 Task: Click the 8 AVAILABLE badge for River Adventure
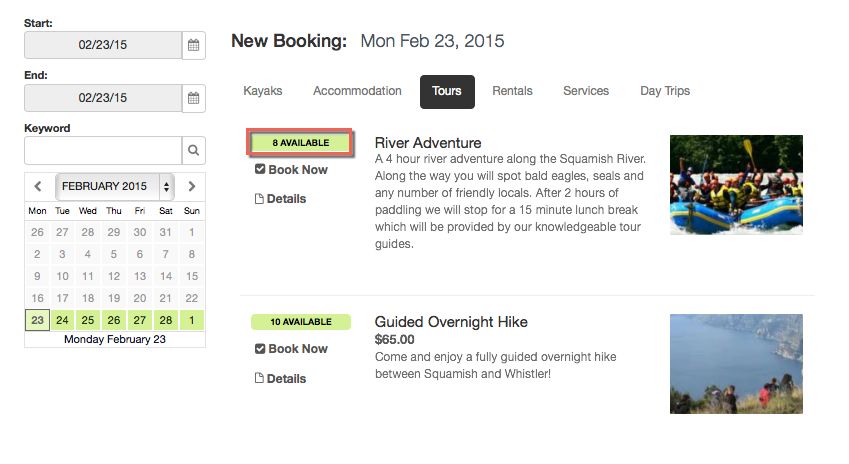tap(301, 143)
